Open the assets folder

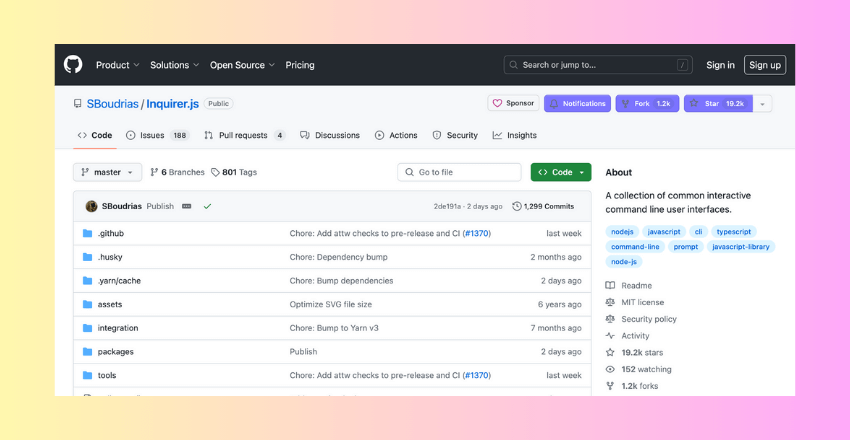pyautogui.click(x=110, y=305)
